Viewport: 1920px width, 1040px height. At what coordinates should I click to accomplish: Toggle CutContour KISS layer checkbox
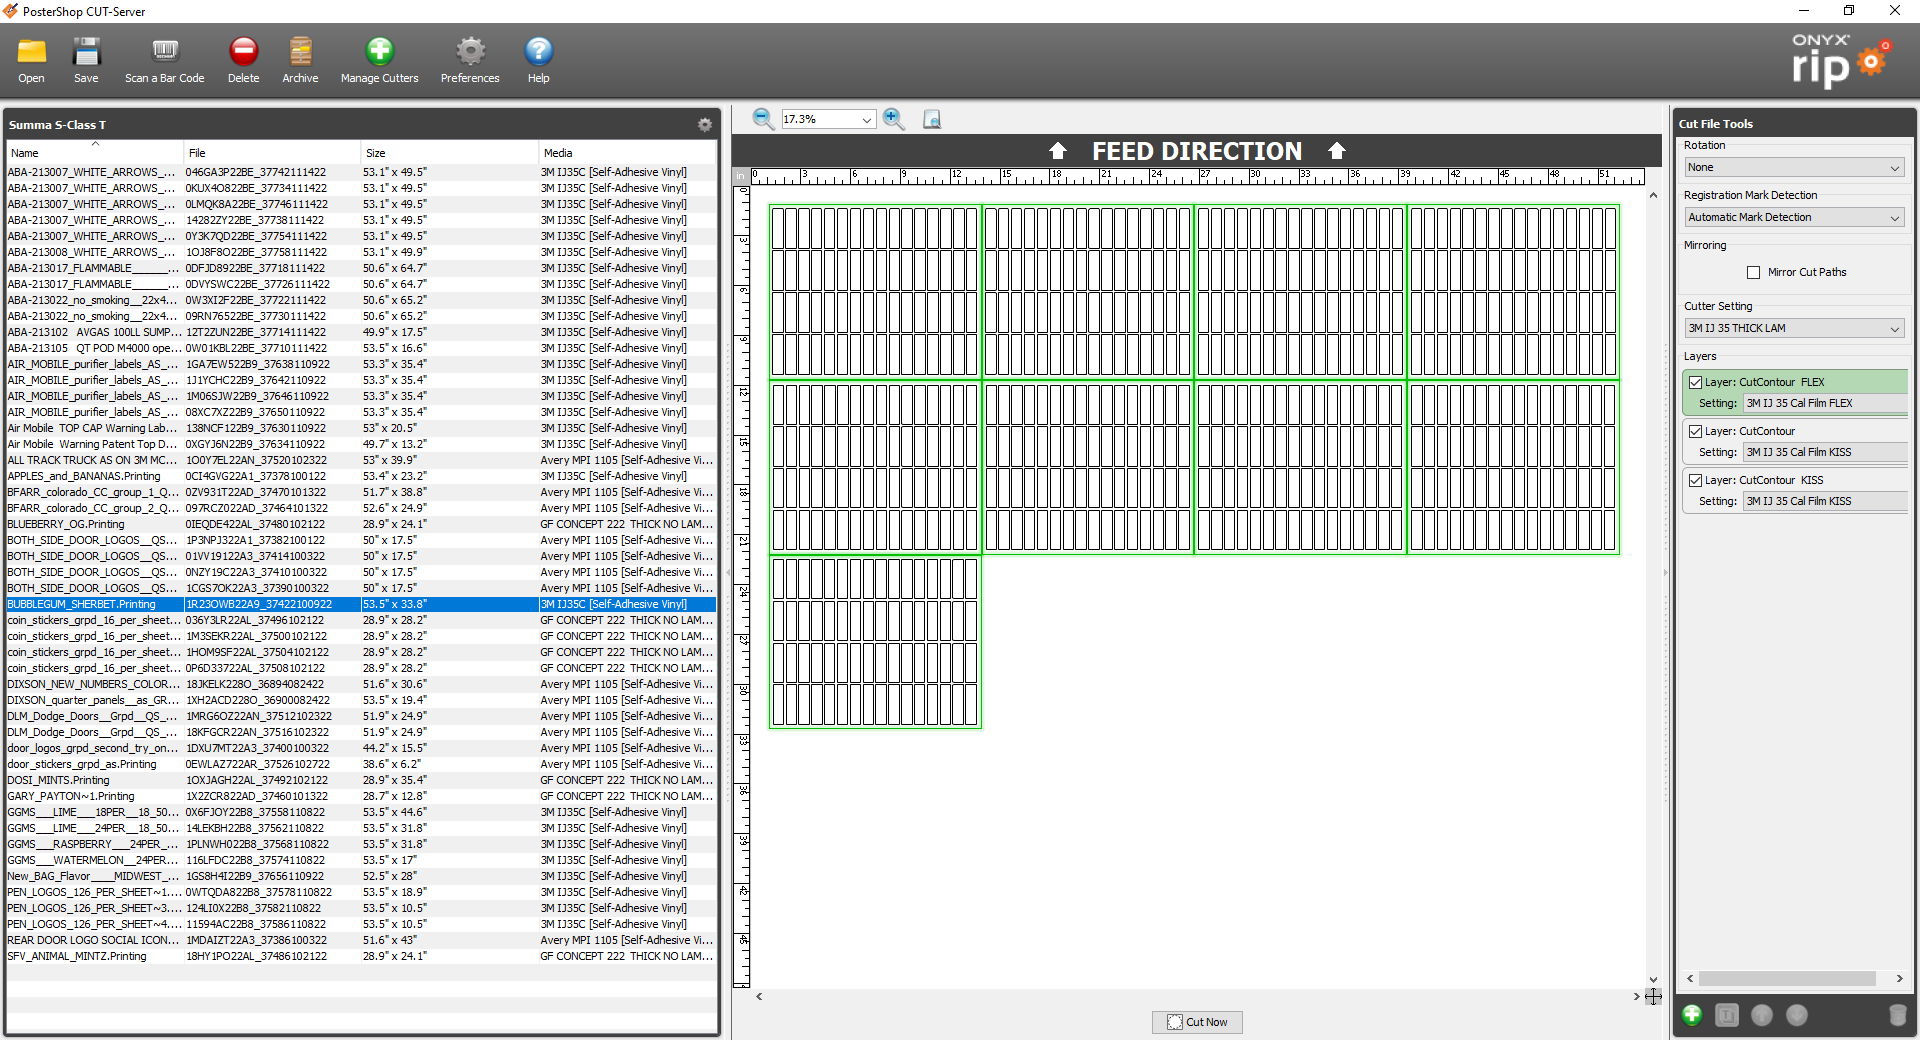click(1695, 480)
